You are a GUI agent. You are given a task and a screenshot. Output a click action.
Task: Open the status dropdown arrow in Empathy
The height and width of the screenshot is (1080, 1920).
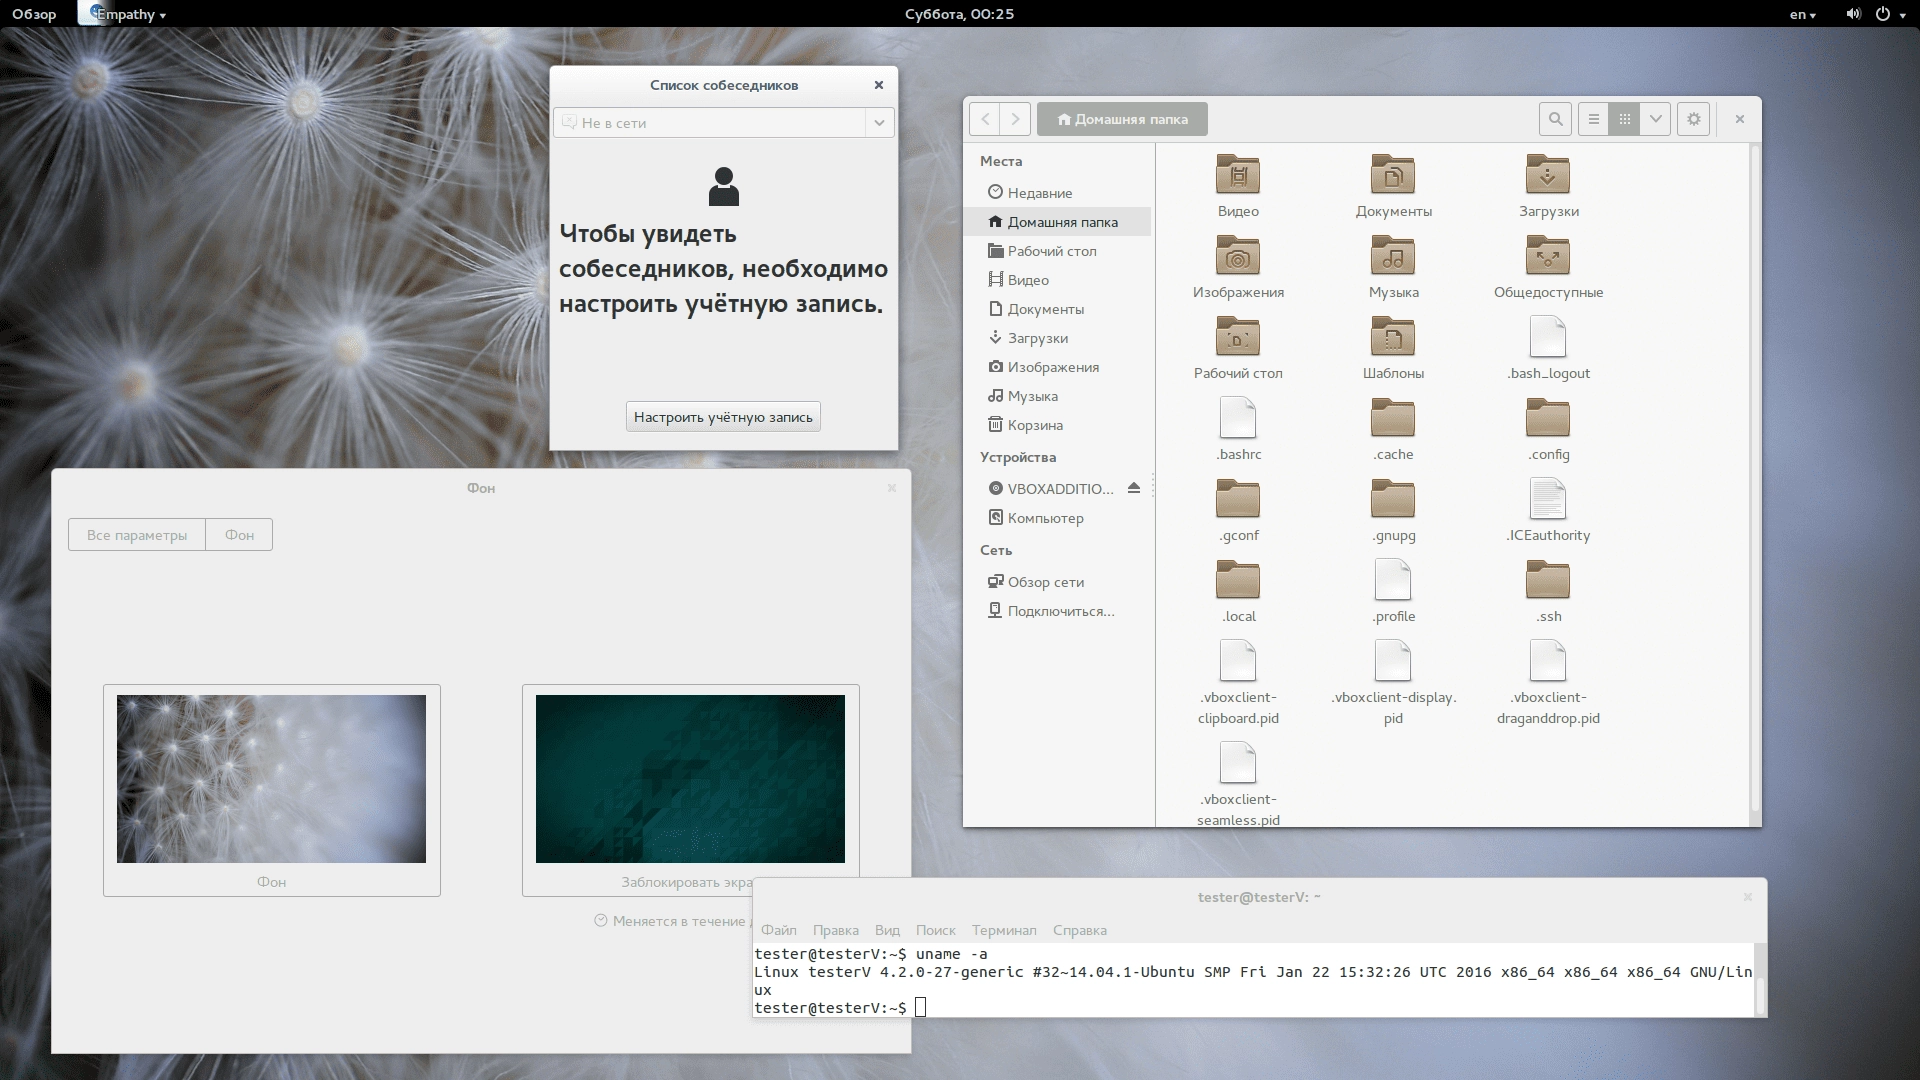pos(879,123)
